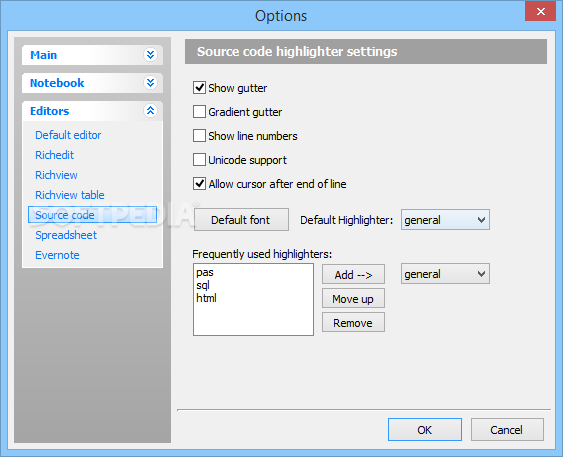
Task: Click the Move up button
Action: [353, 299]
